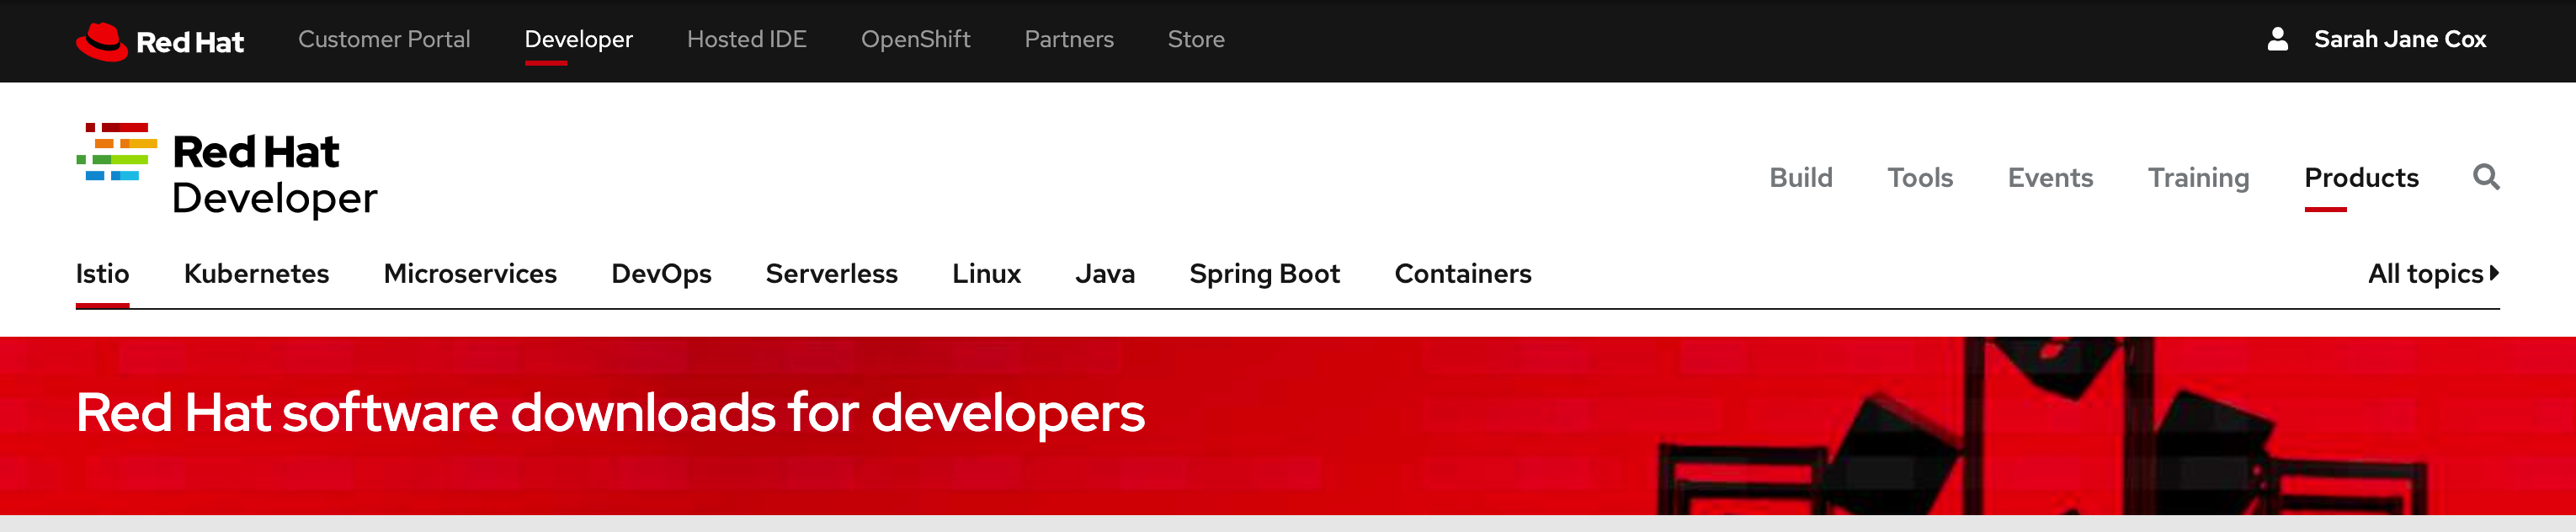This screenshot has width=2576, height=532.
Task: Open Sarah Jane Cox account menu
Action: tap(2399, 39)
